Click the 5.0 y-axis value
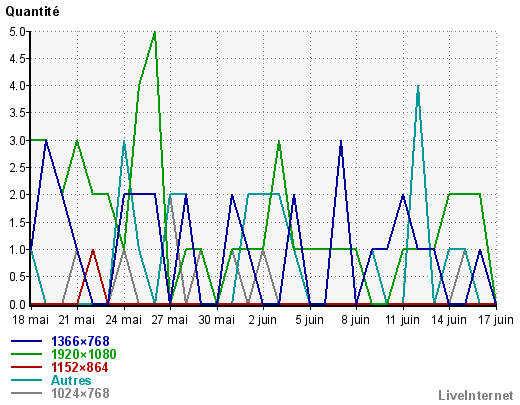The image size is (520, 405). (x=17, y=32)
